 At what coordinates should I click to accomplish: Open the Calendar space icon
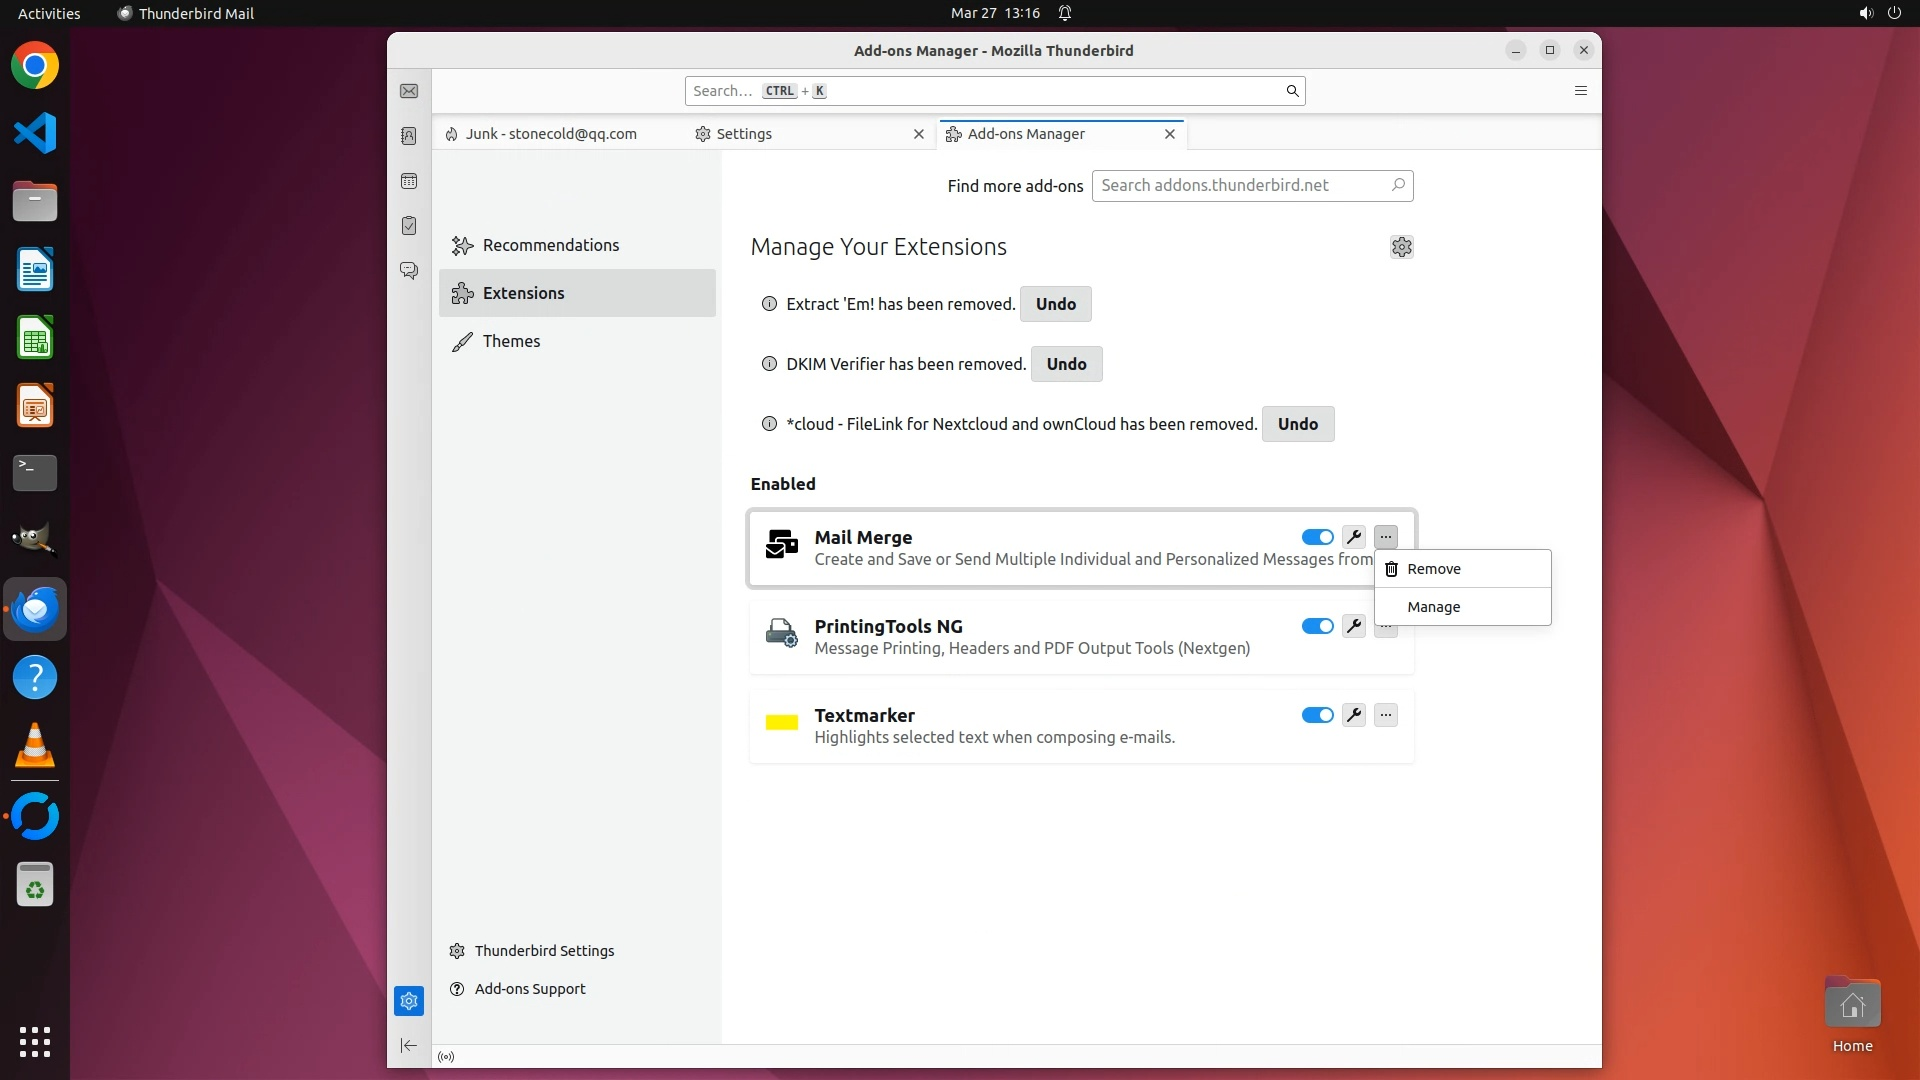(x=409, y=181)
